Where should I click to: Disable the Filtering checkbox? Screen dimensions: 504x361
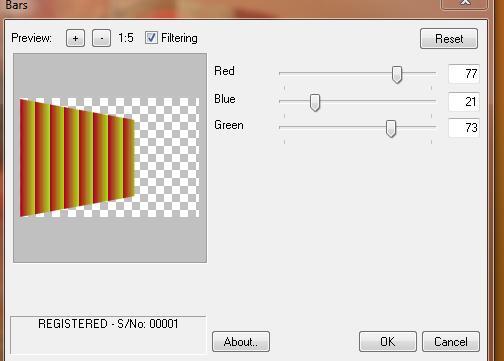pyautogui.click(x=151, y=38)
